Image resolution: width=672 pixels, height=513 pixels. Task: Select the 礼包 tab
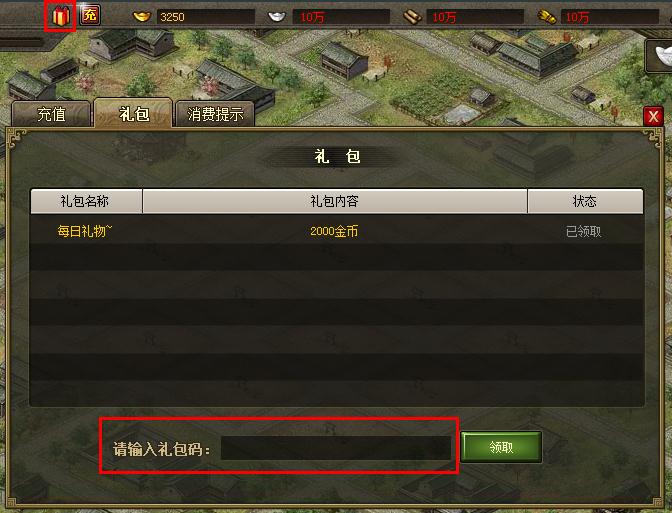pyautogui.click(x=134, y=114)
